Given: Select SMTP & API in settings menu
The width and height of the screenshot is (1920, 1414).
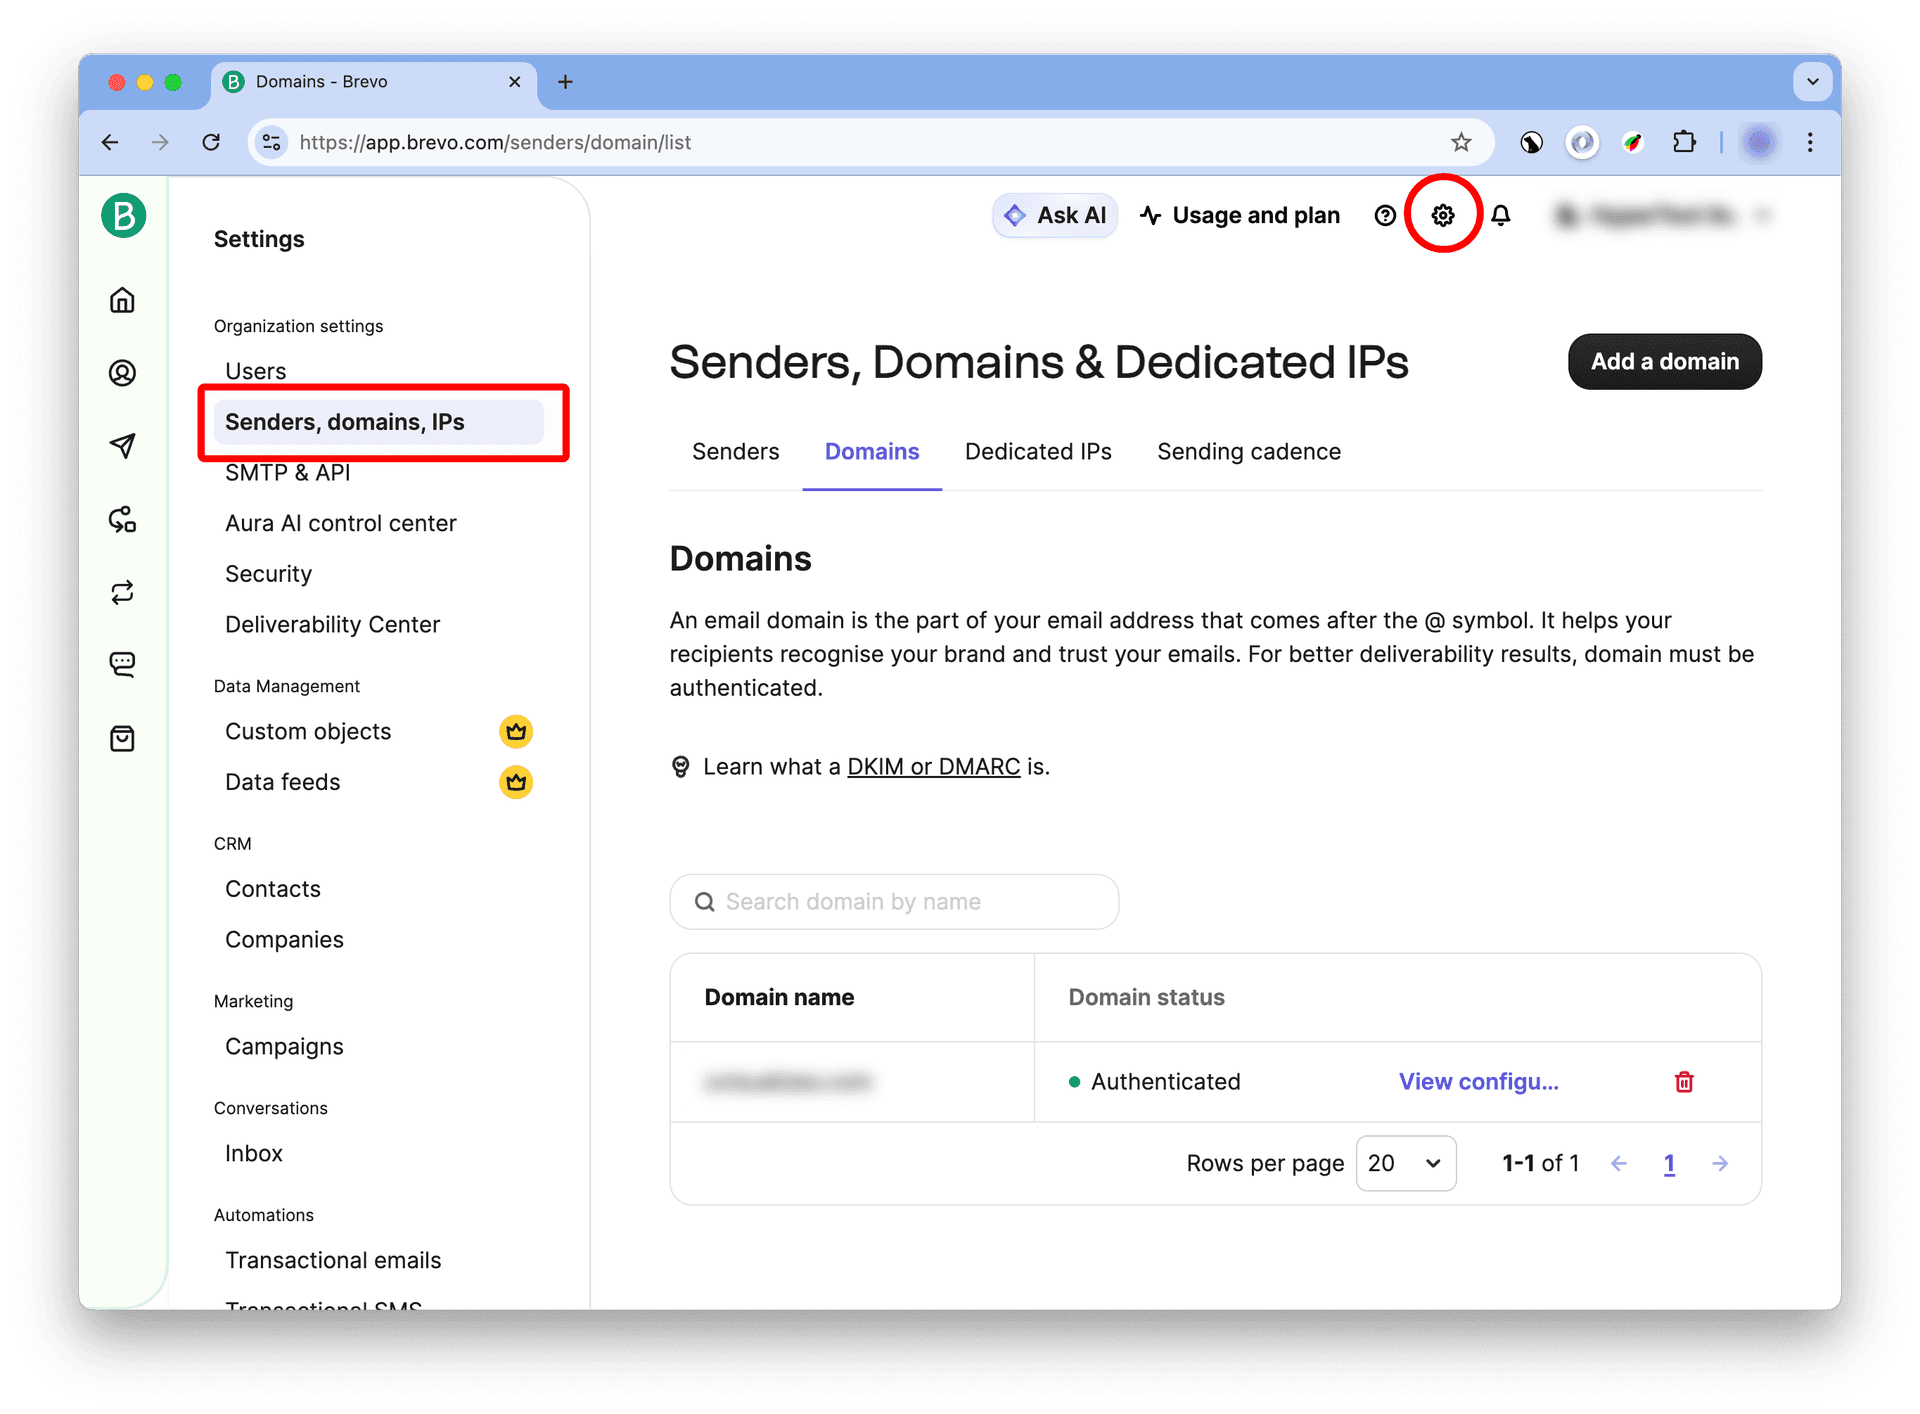Looking at the screenshot, I should tap(288, 473).
